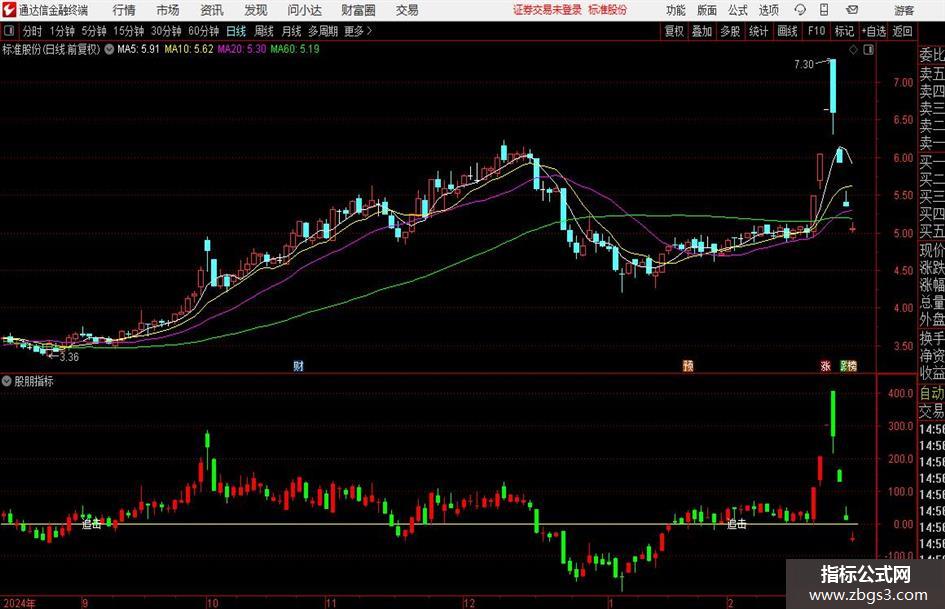Open the 功能 menu
The image size is (945, 609).
pyautogui.click(x=676, y=10)
